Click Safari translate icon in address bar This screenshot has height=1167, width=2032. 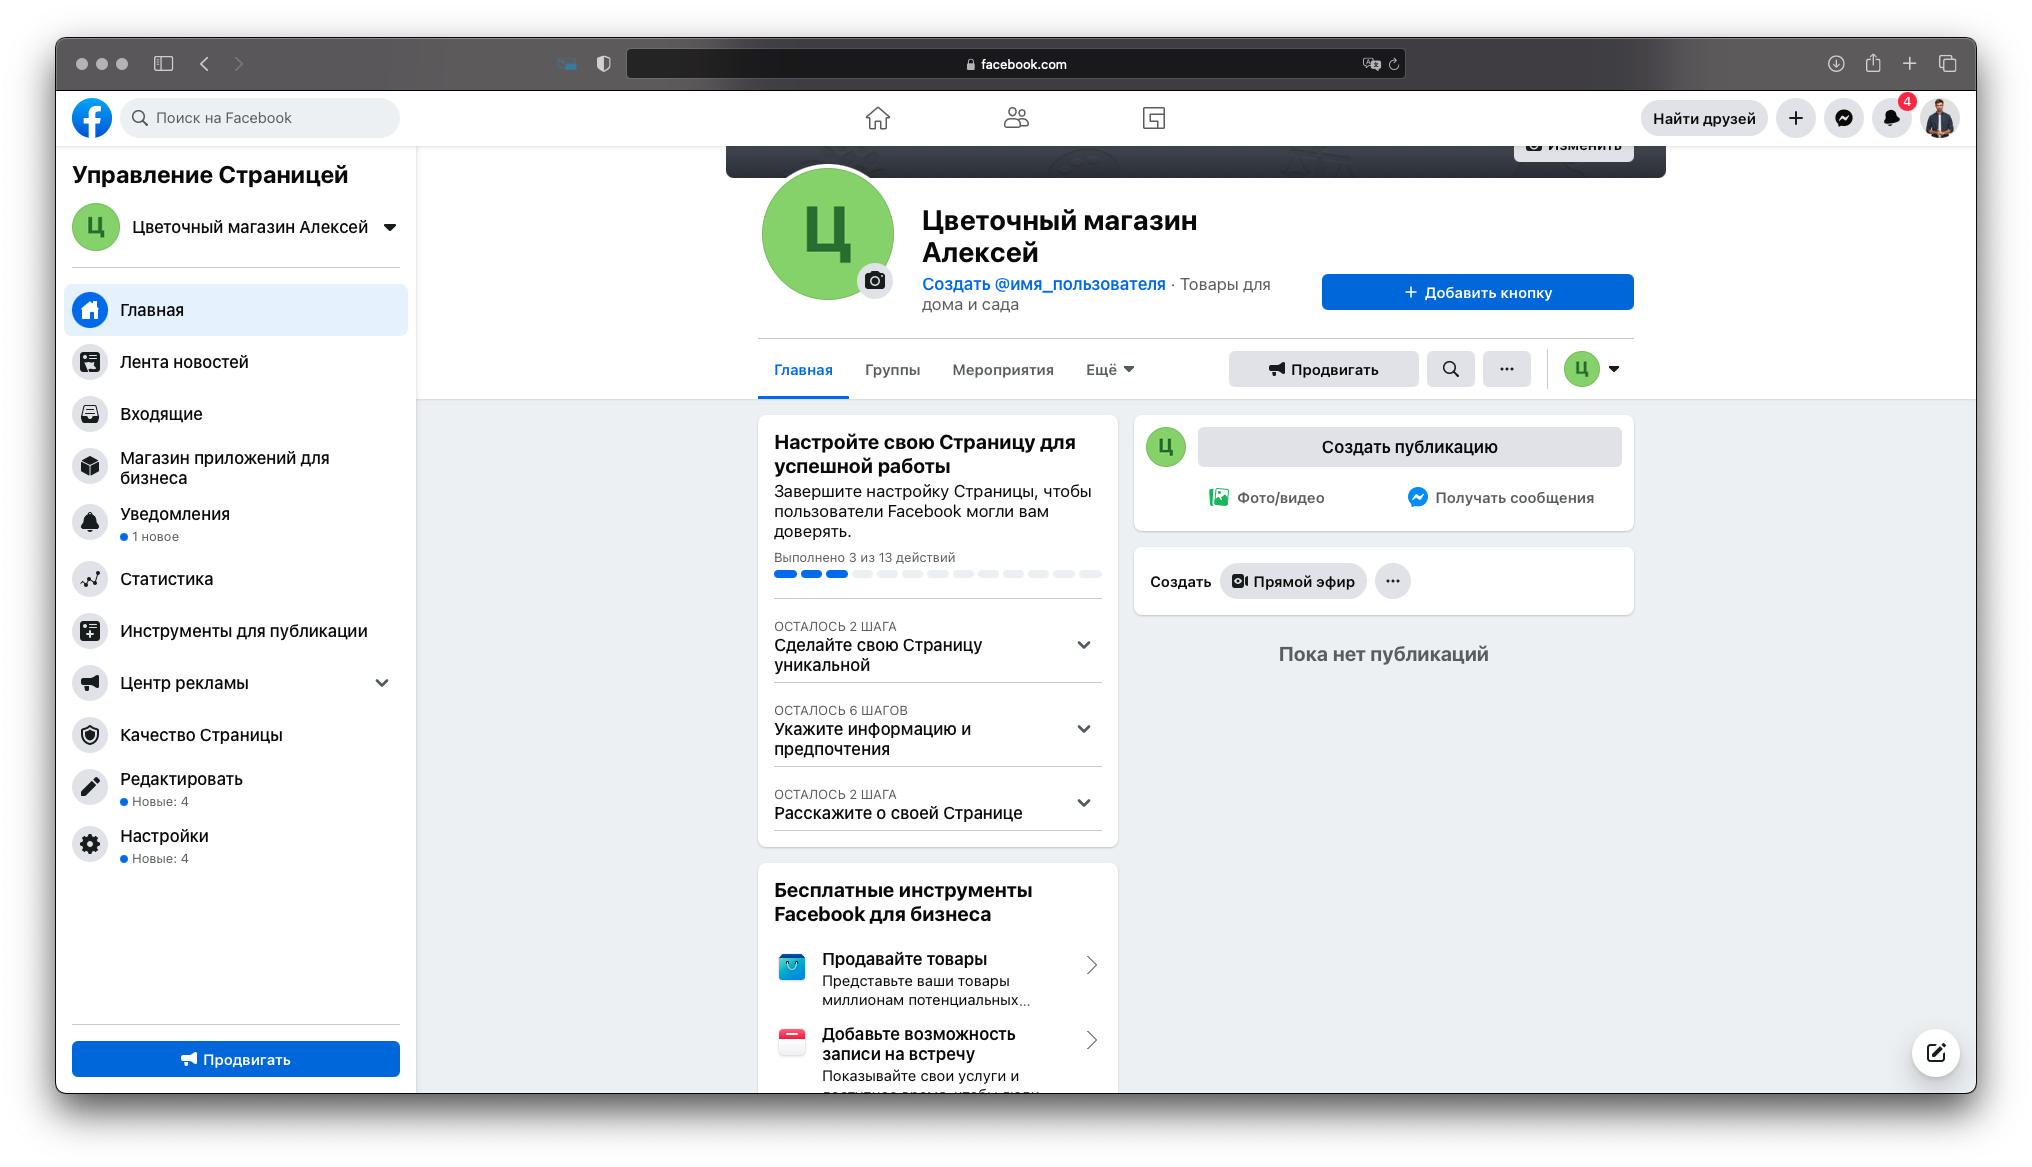1371,64
